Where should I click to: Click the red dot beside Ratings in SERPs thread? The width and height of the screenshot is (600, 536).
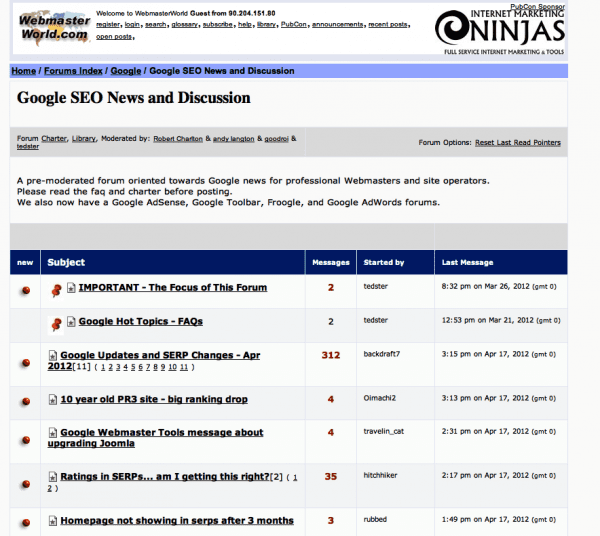[x=26, y=484]
